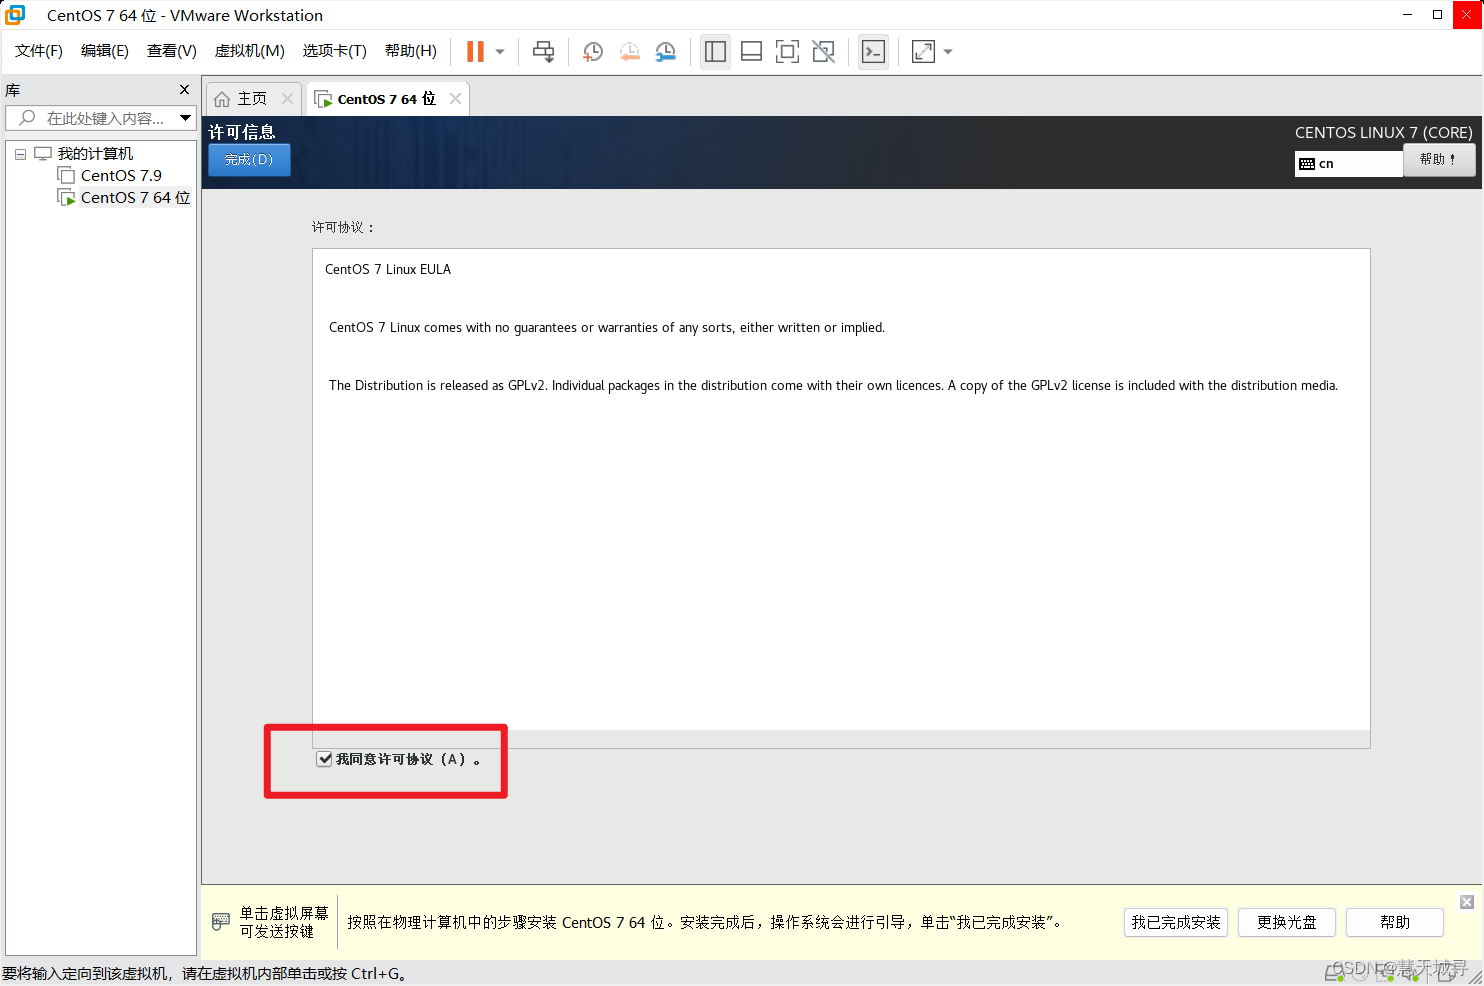
Task: Open the 帮助(H) menu
Action: 411,51
